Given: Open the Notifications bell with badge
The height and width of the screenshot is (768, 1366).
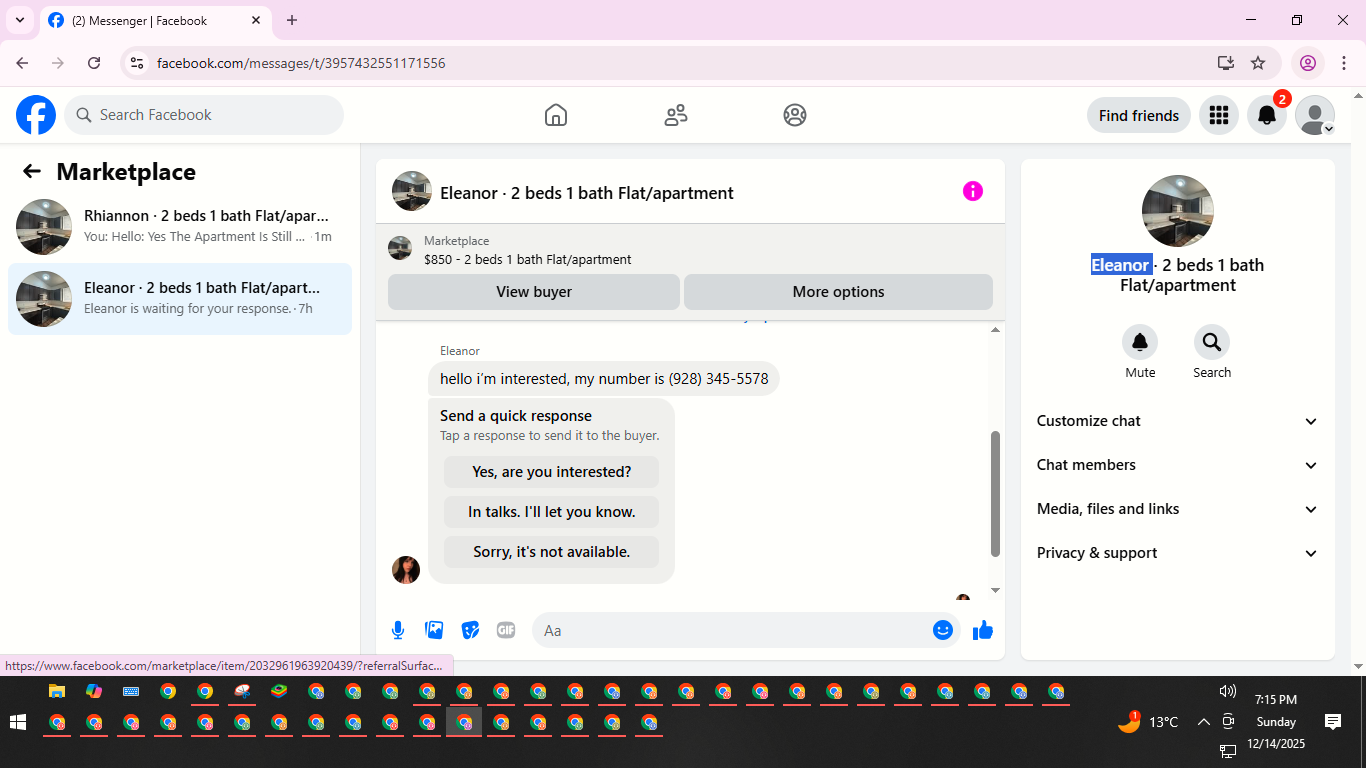Looking at the screenshot, I should coord(1266,115).
